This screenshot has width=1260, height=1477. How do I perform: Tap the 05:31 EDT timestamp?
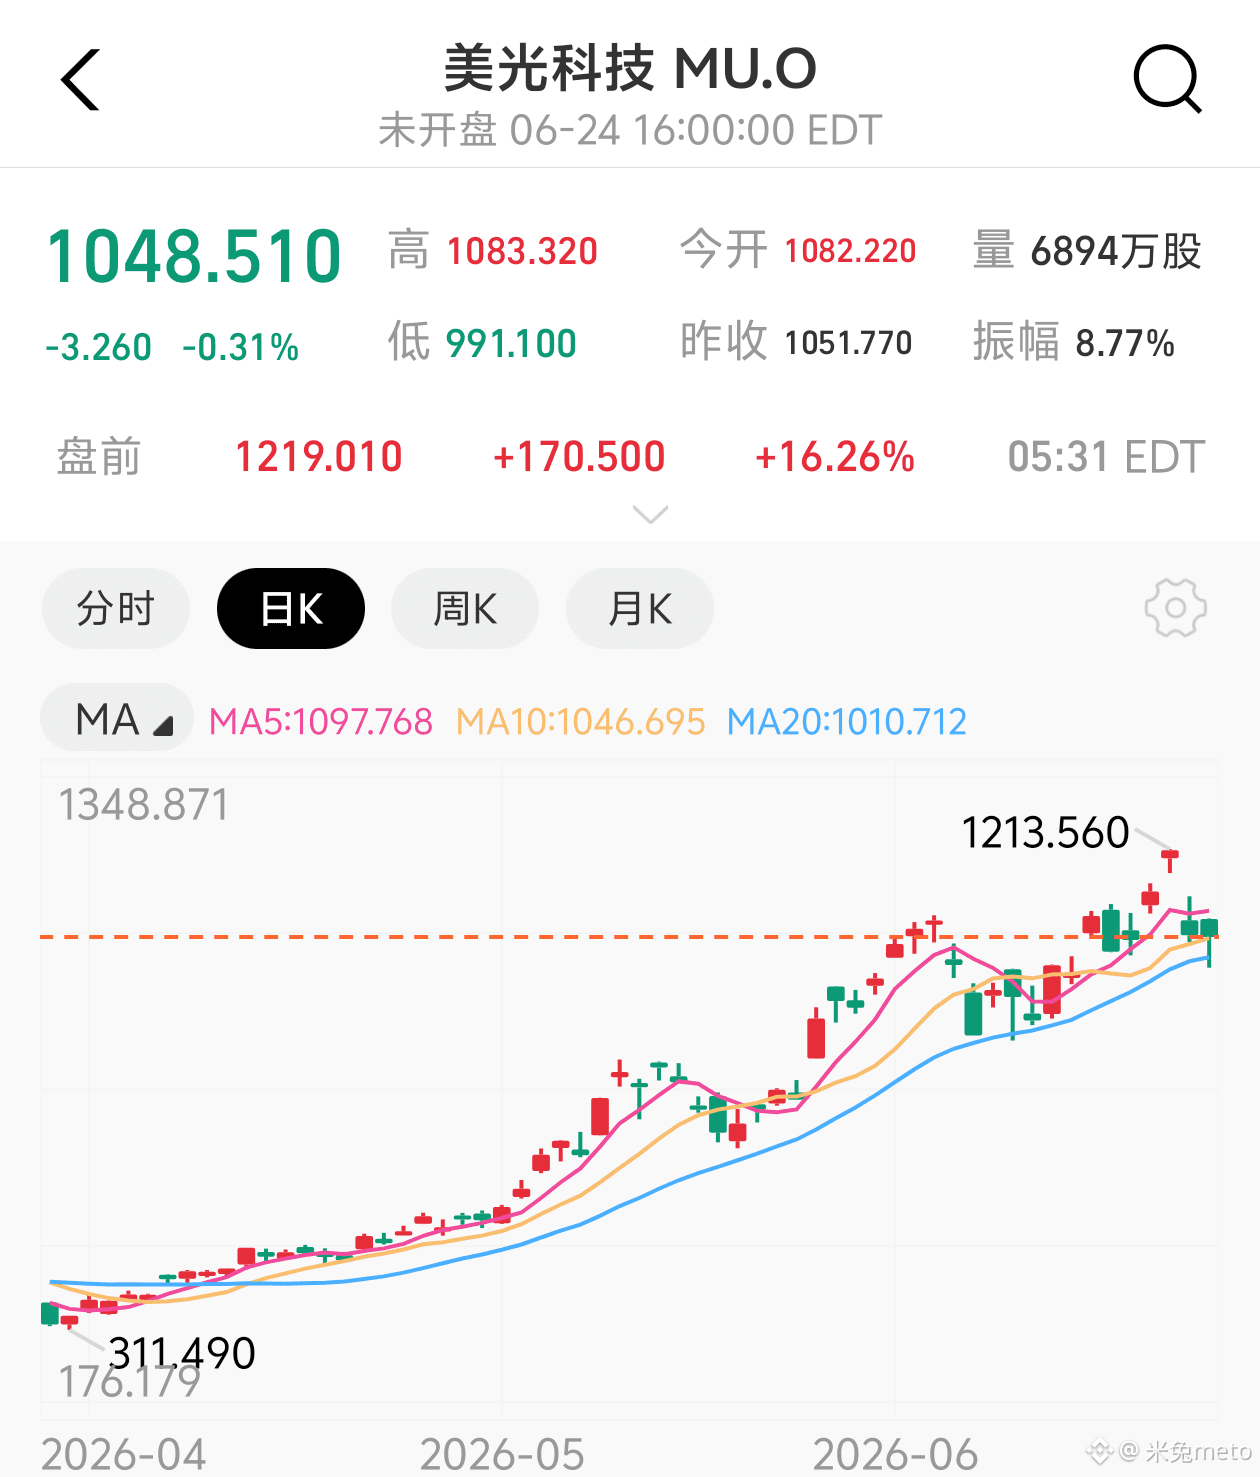[1106, 457]
